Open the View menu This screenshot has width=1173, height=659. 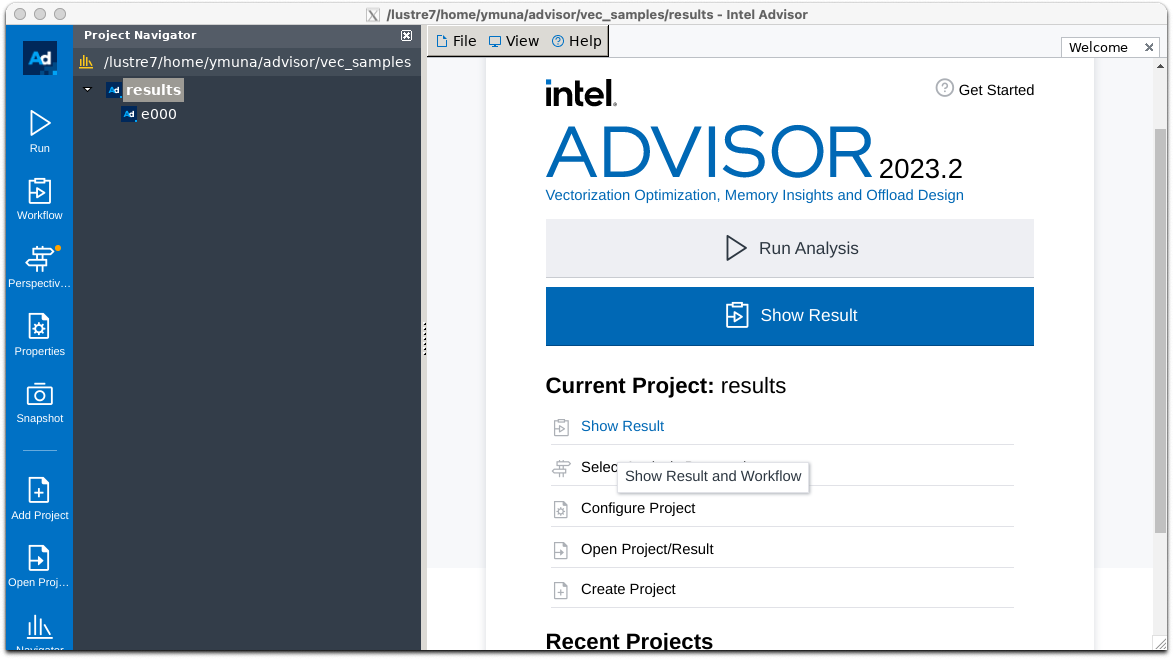tap(514, 40)
